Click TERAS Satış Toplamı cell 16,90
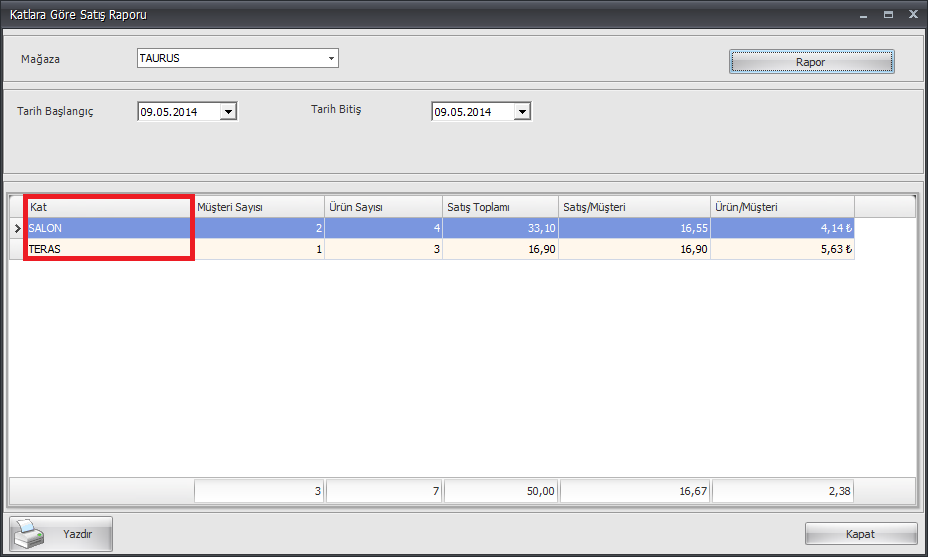The image size is (928, 557). pyautogui.click(x=501, y=249)
